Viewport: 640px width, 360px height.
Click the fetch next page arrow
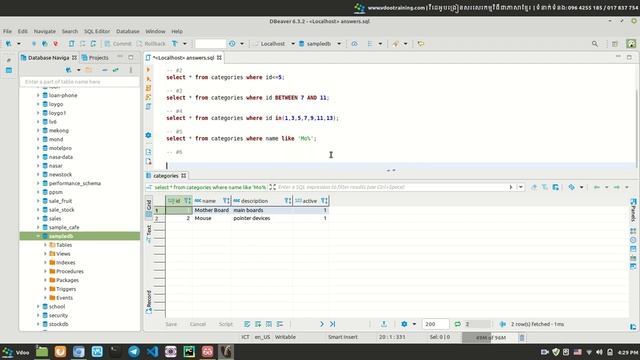coord(322,324)
